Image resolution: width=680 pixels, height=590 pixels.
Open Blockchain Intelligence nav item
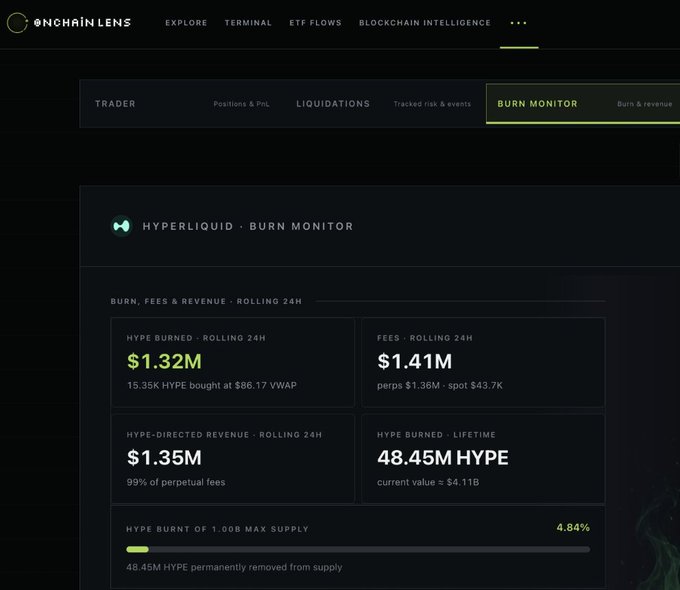click(x=425, y=23)
